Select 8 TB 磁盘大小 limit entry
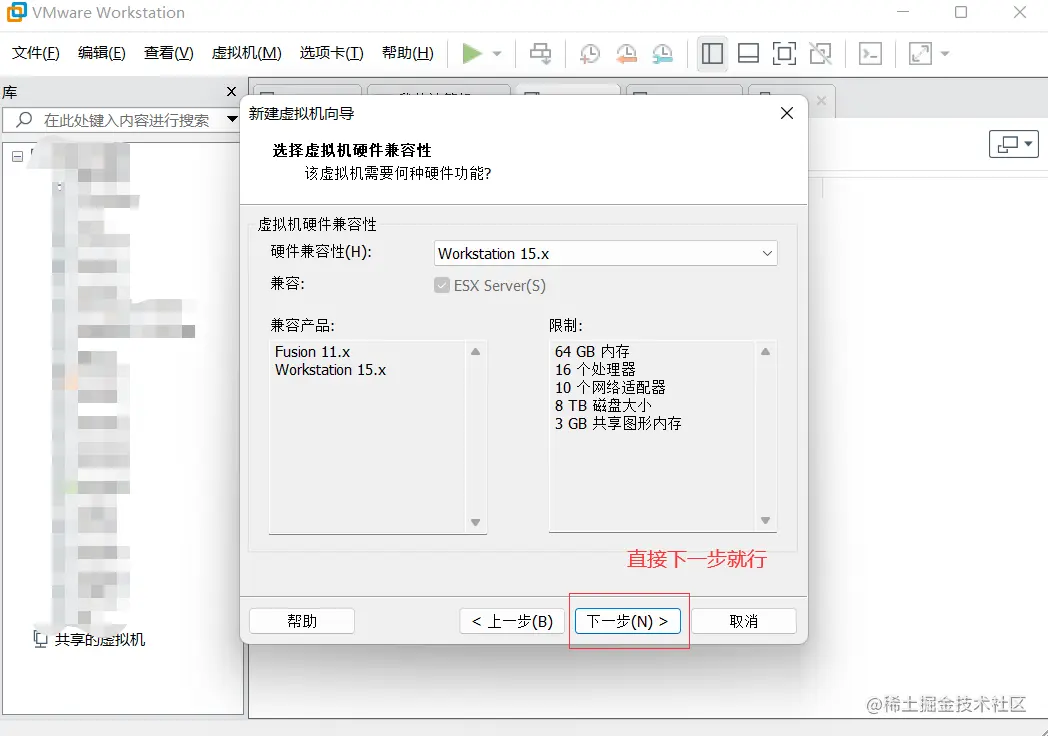The width and height of the screenshot is (1048, 736). (x=603, y=406)
